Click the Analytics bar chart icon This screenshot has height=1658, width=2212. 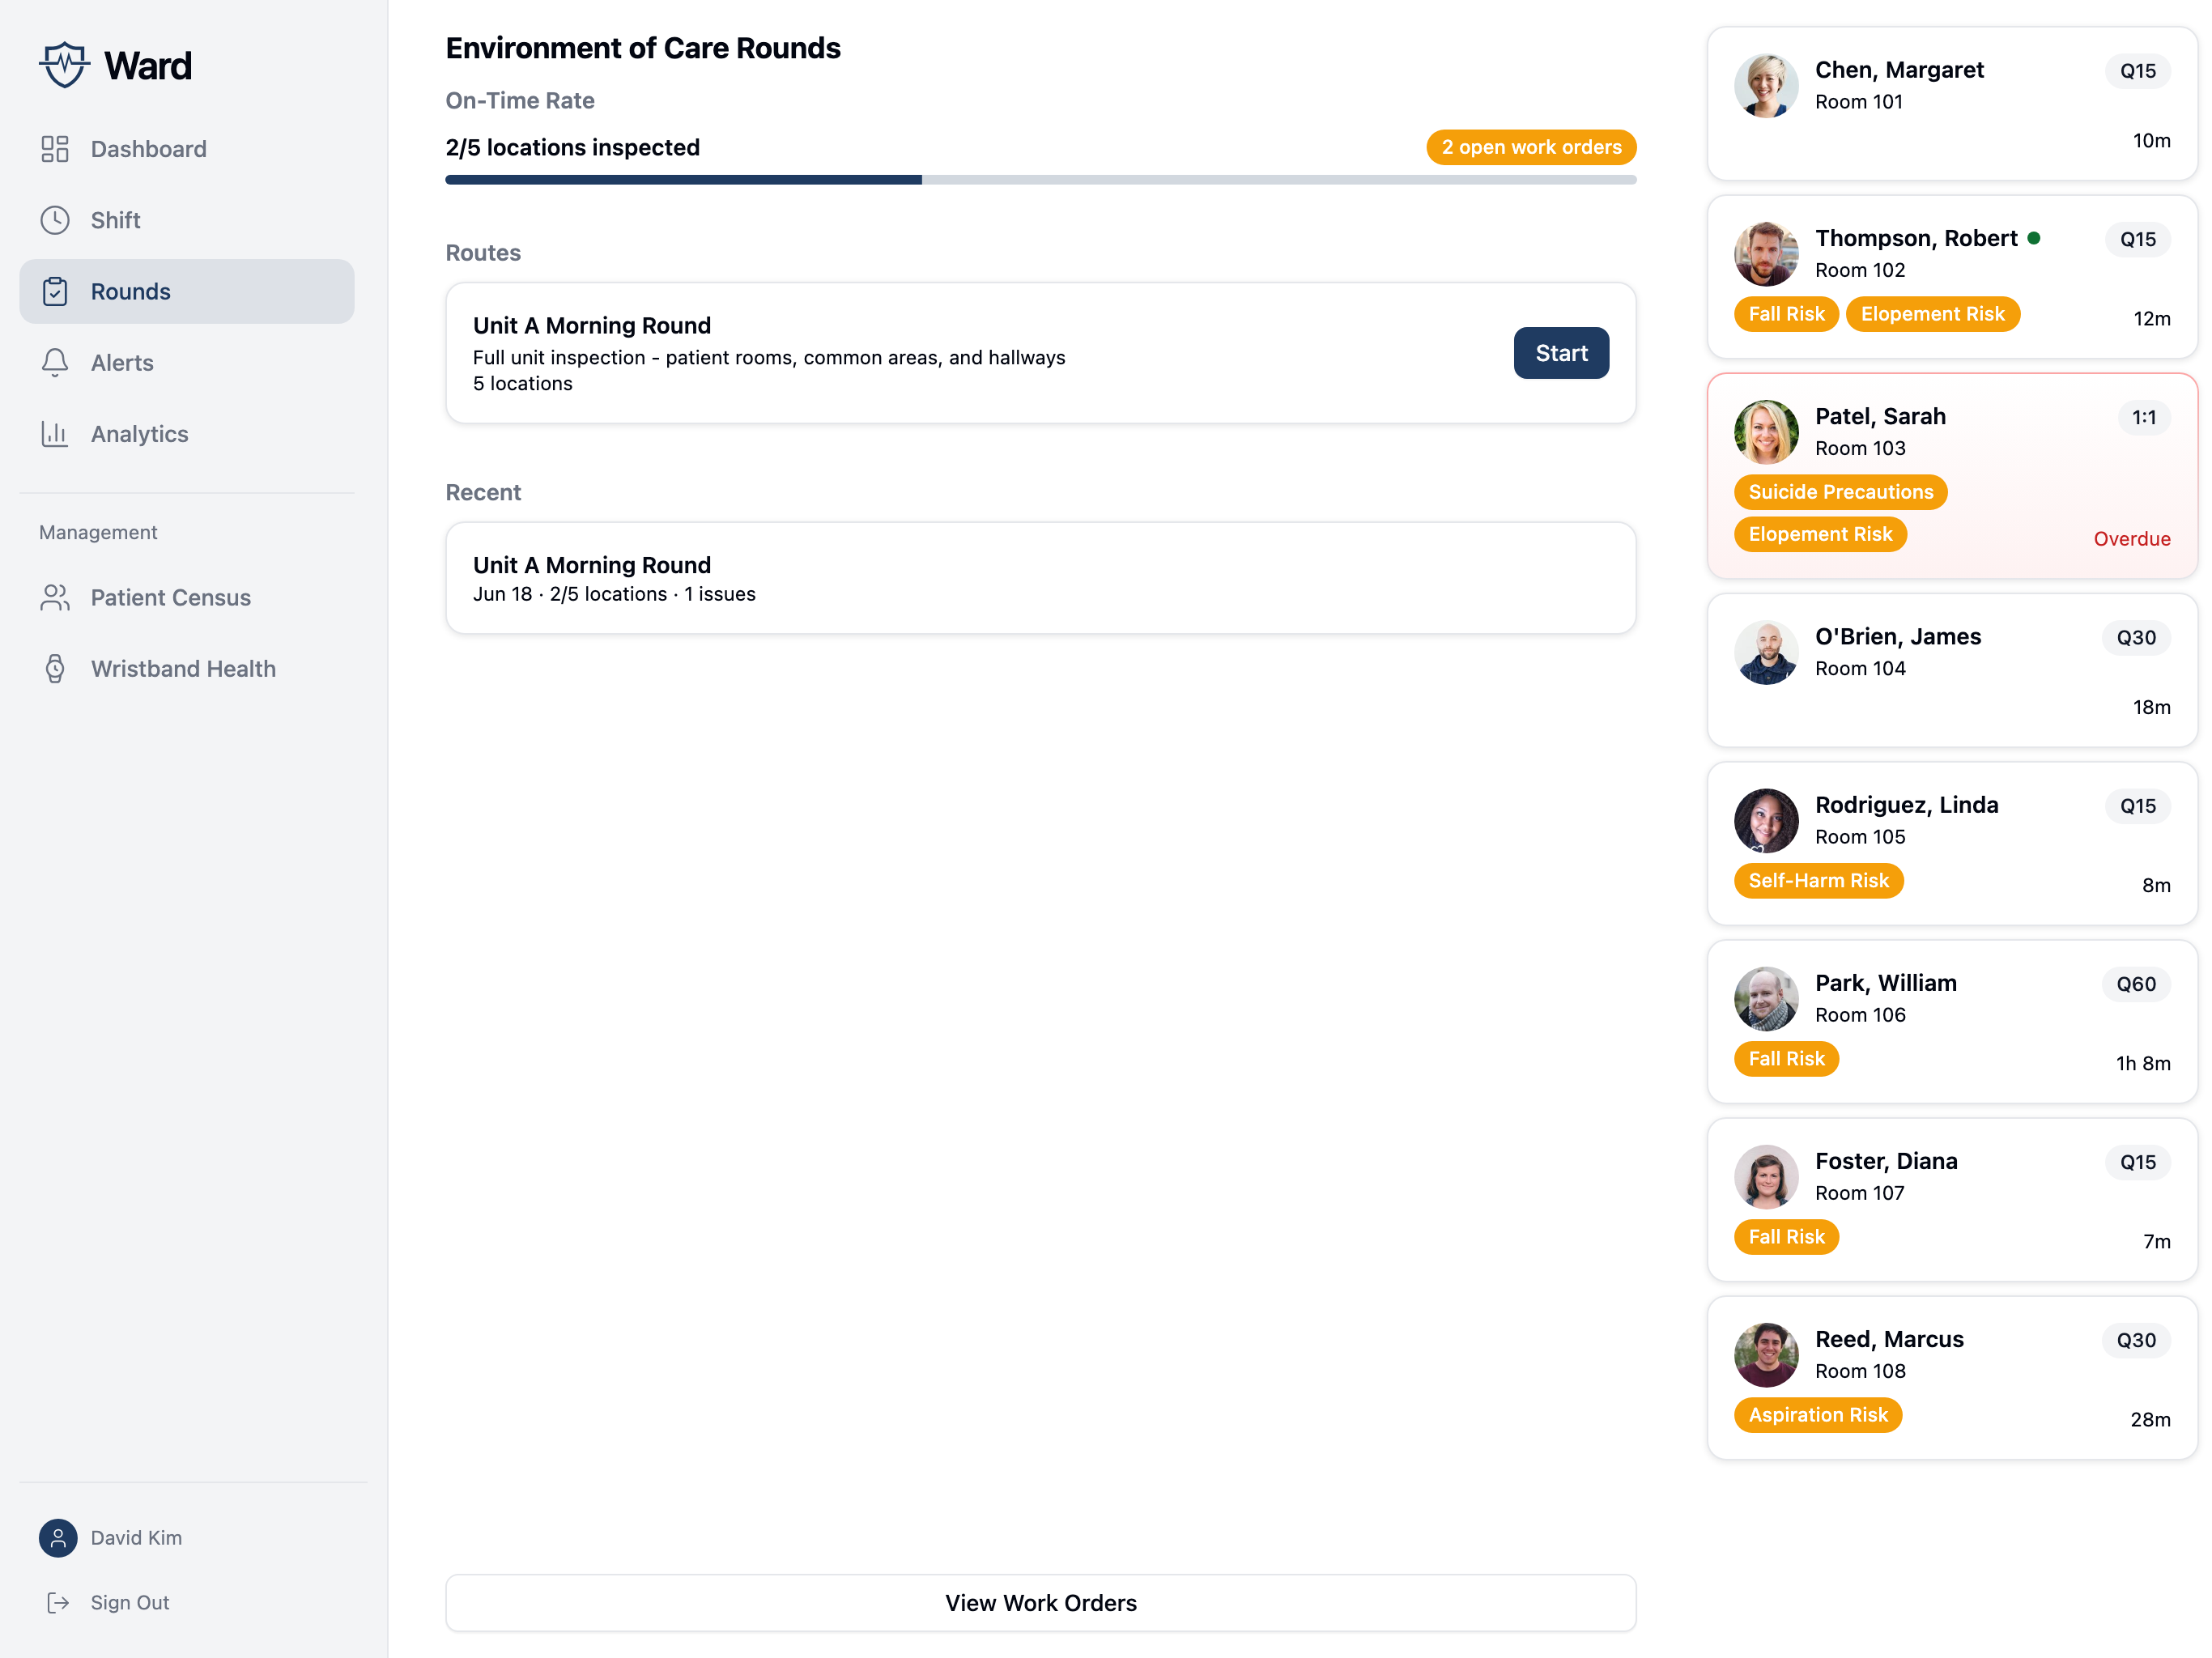pyautogui.click(x=55, y=434)
